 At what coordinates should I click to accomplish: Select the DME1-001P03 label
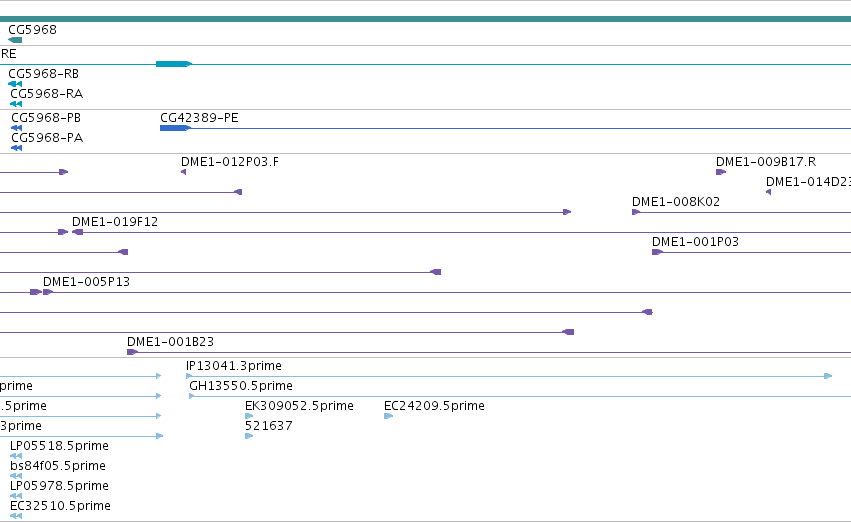695,242
